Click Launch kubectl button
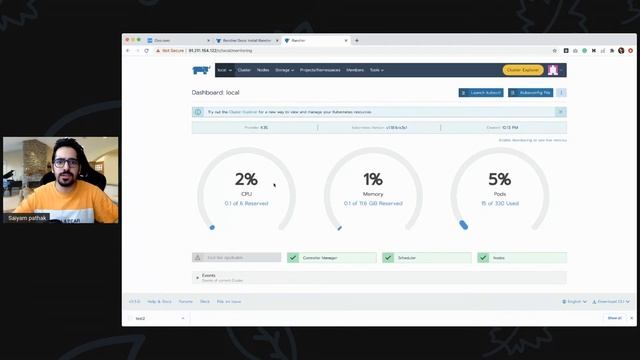Image resolution: width=640 pixels, height=360 pixels. tap(481, 93)
